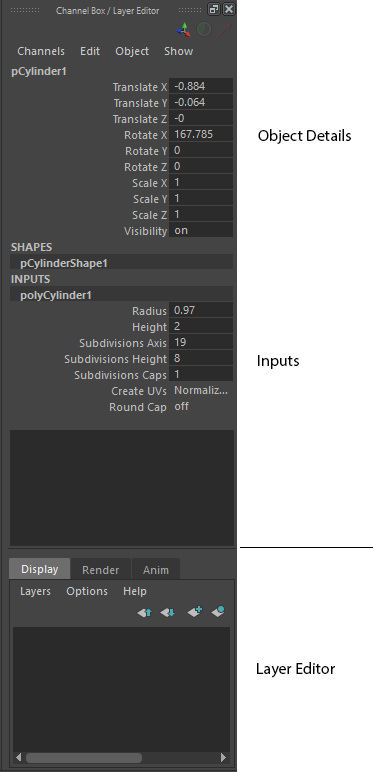Image resolution: width=373 pixels, height=772 pixels.
Task: Select the Translate Y attribute label
Action: (140, 103)
